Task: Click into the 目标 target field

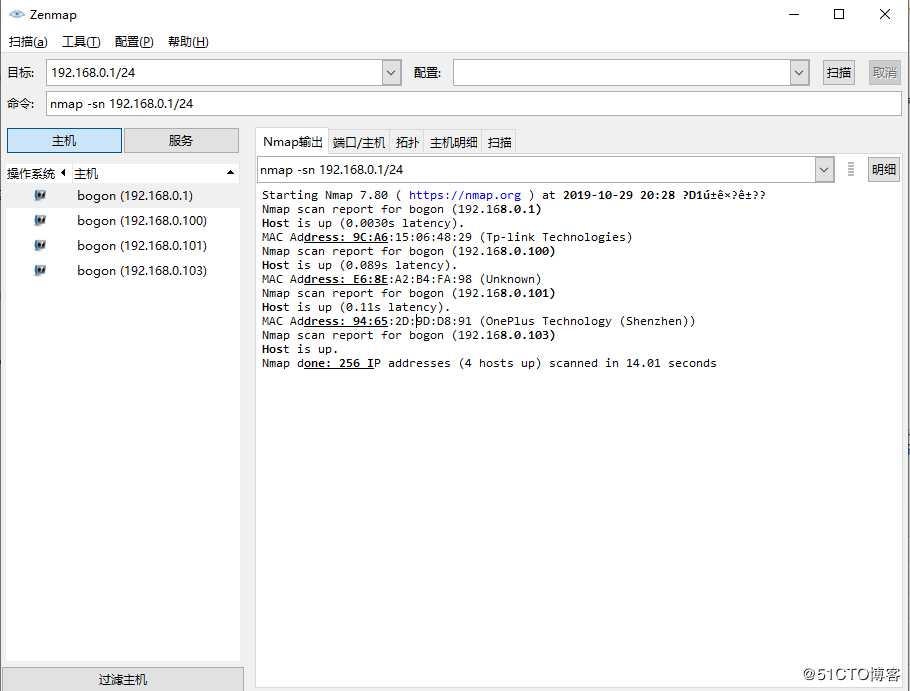Action: coord(214,73)
